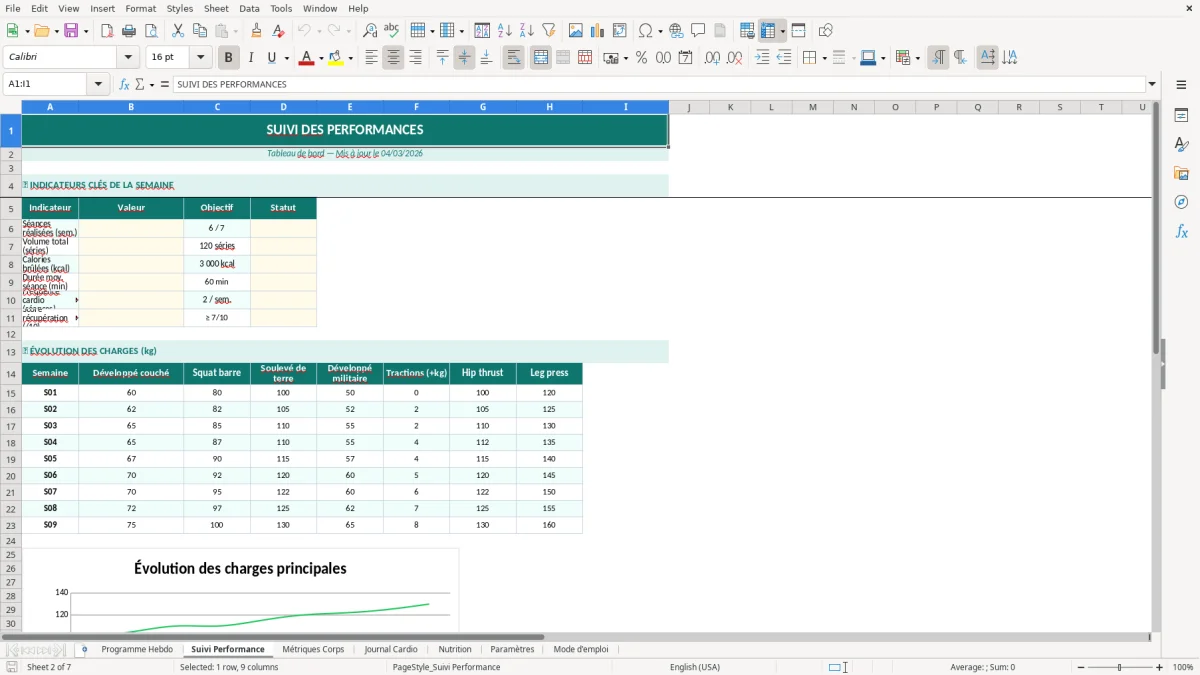
Task: Clear direct formatting
Action: tap(279, 31)
